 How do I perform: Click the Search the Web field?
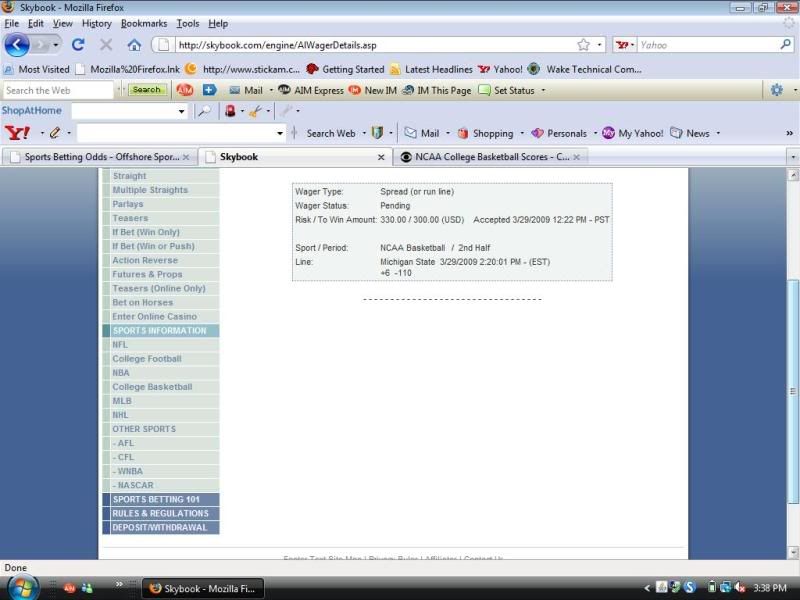[57, 90]
